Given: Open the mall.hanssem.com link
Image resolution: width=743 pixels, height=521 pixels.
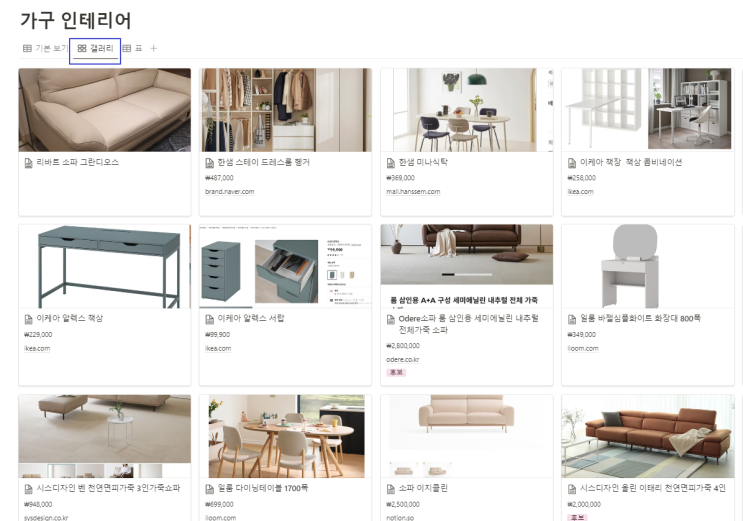Looking at the screenshot, I should (x=413, y=192).
